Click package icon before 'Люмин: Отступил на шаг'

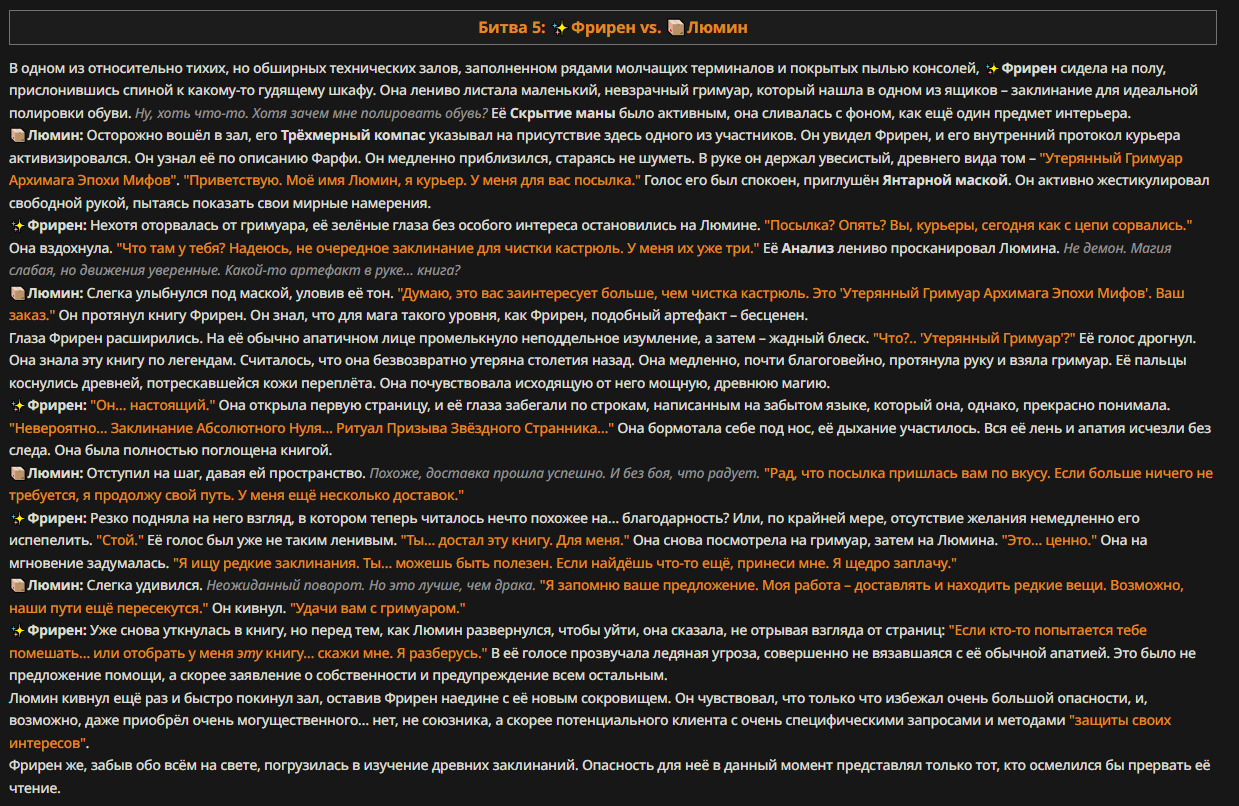[x=17, y=472]
